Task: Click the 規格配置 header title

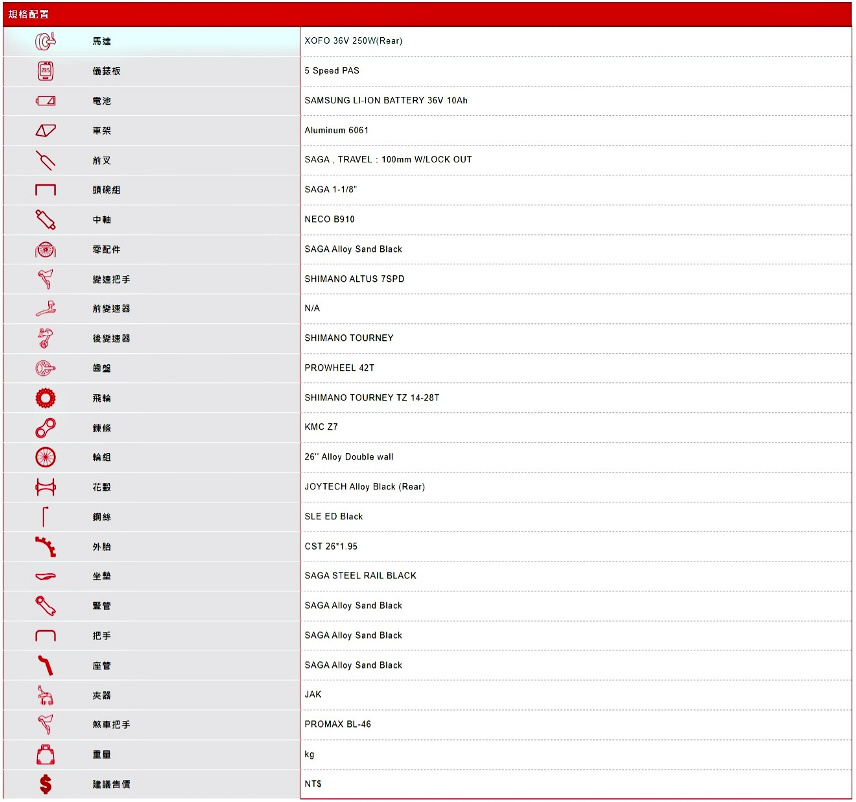Action: (x=28, y=14)
